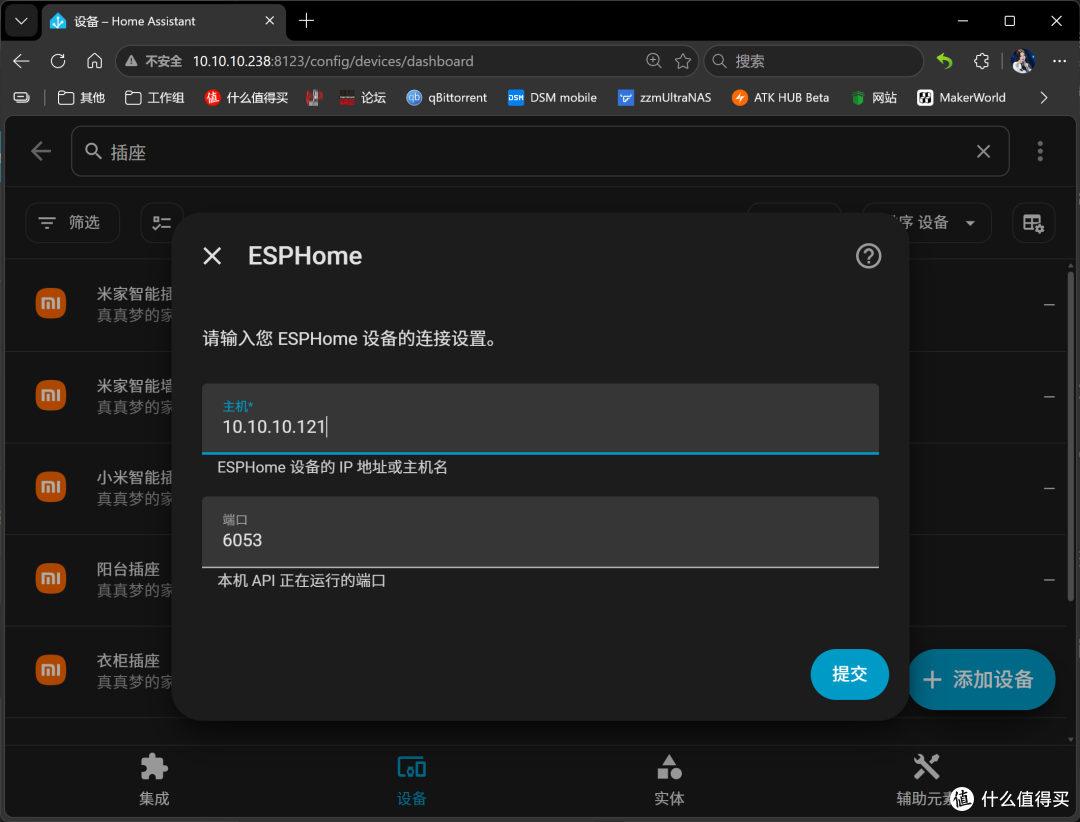Click the 添加设备 add device button
Image resolution: width=1080 pixels, height=822 pixels.
(981, 679)
